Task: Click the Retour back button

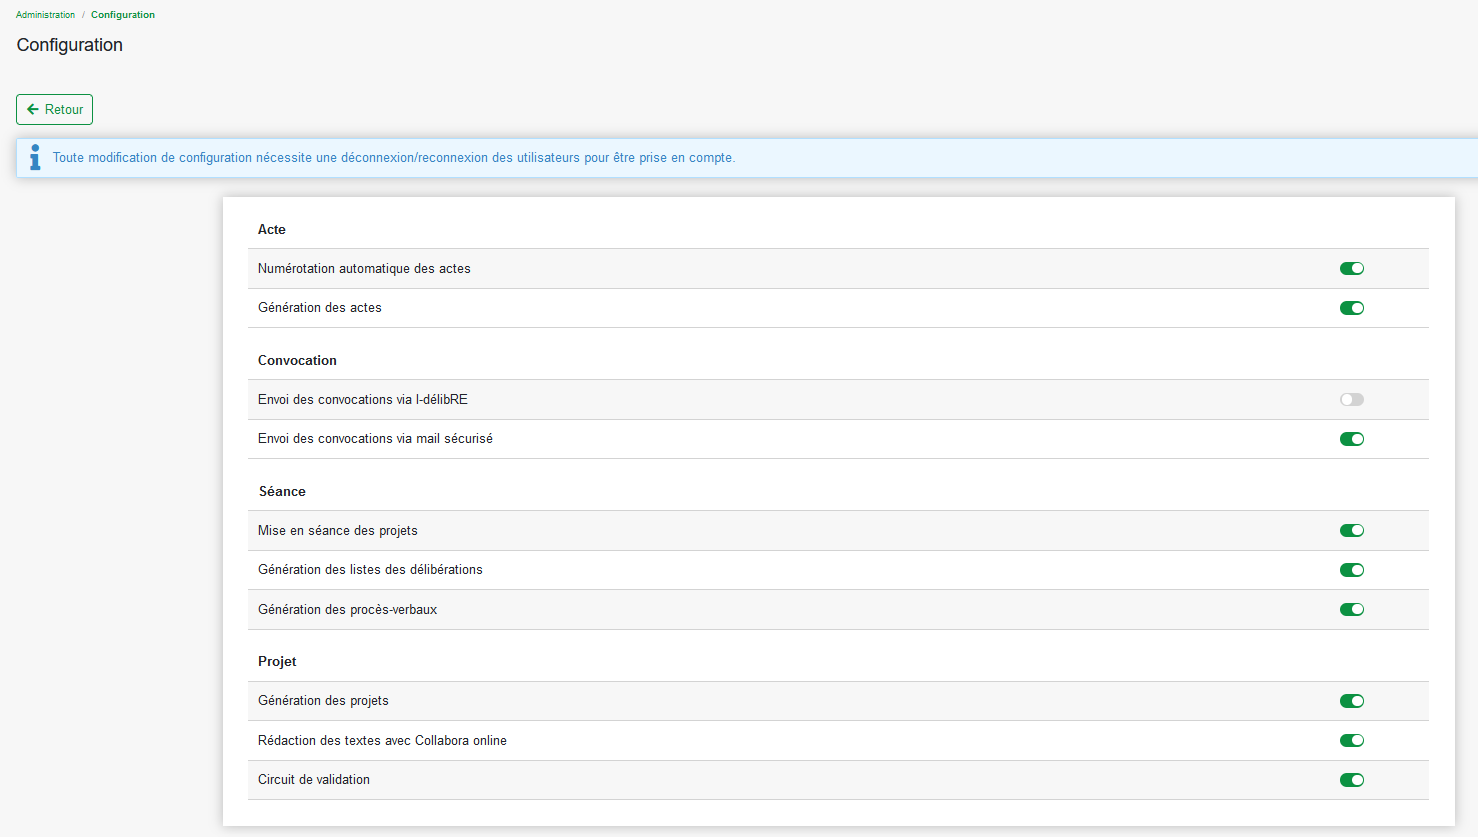Action: 54,109
